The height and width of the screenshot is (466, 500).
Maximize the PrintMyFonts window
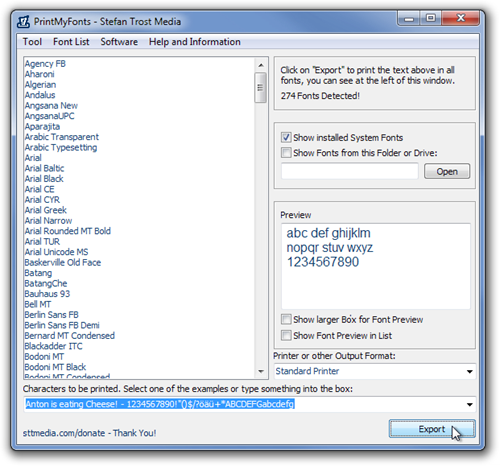(430, 19)
